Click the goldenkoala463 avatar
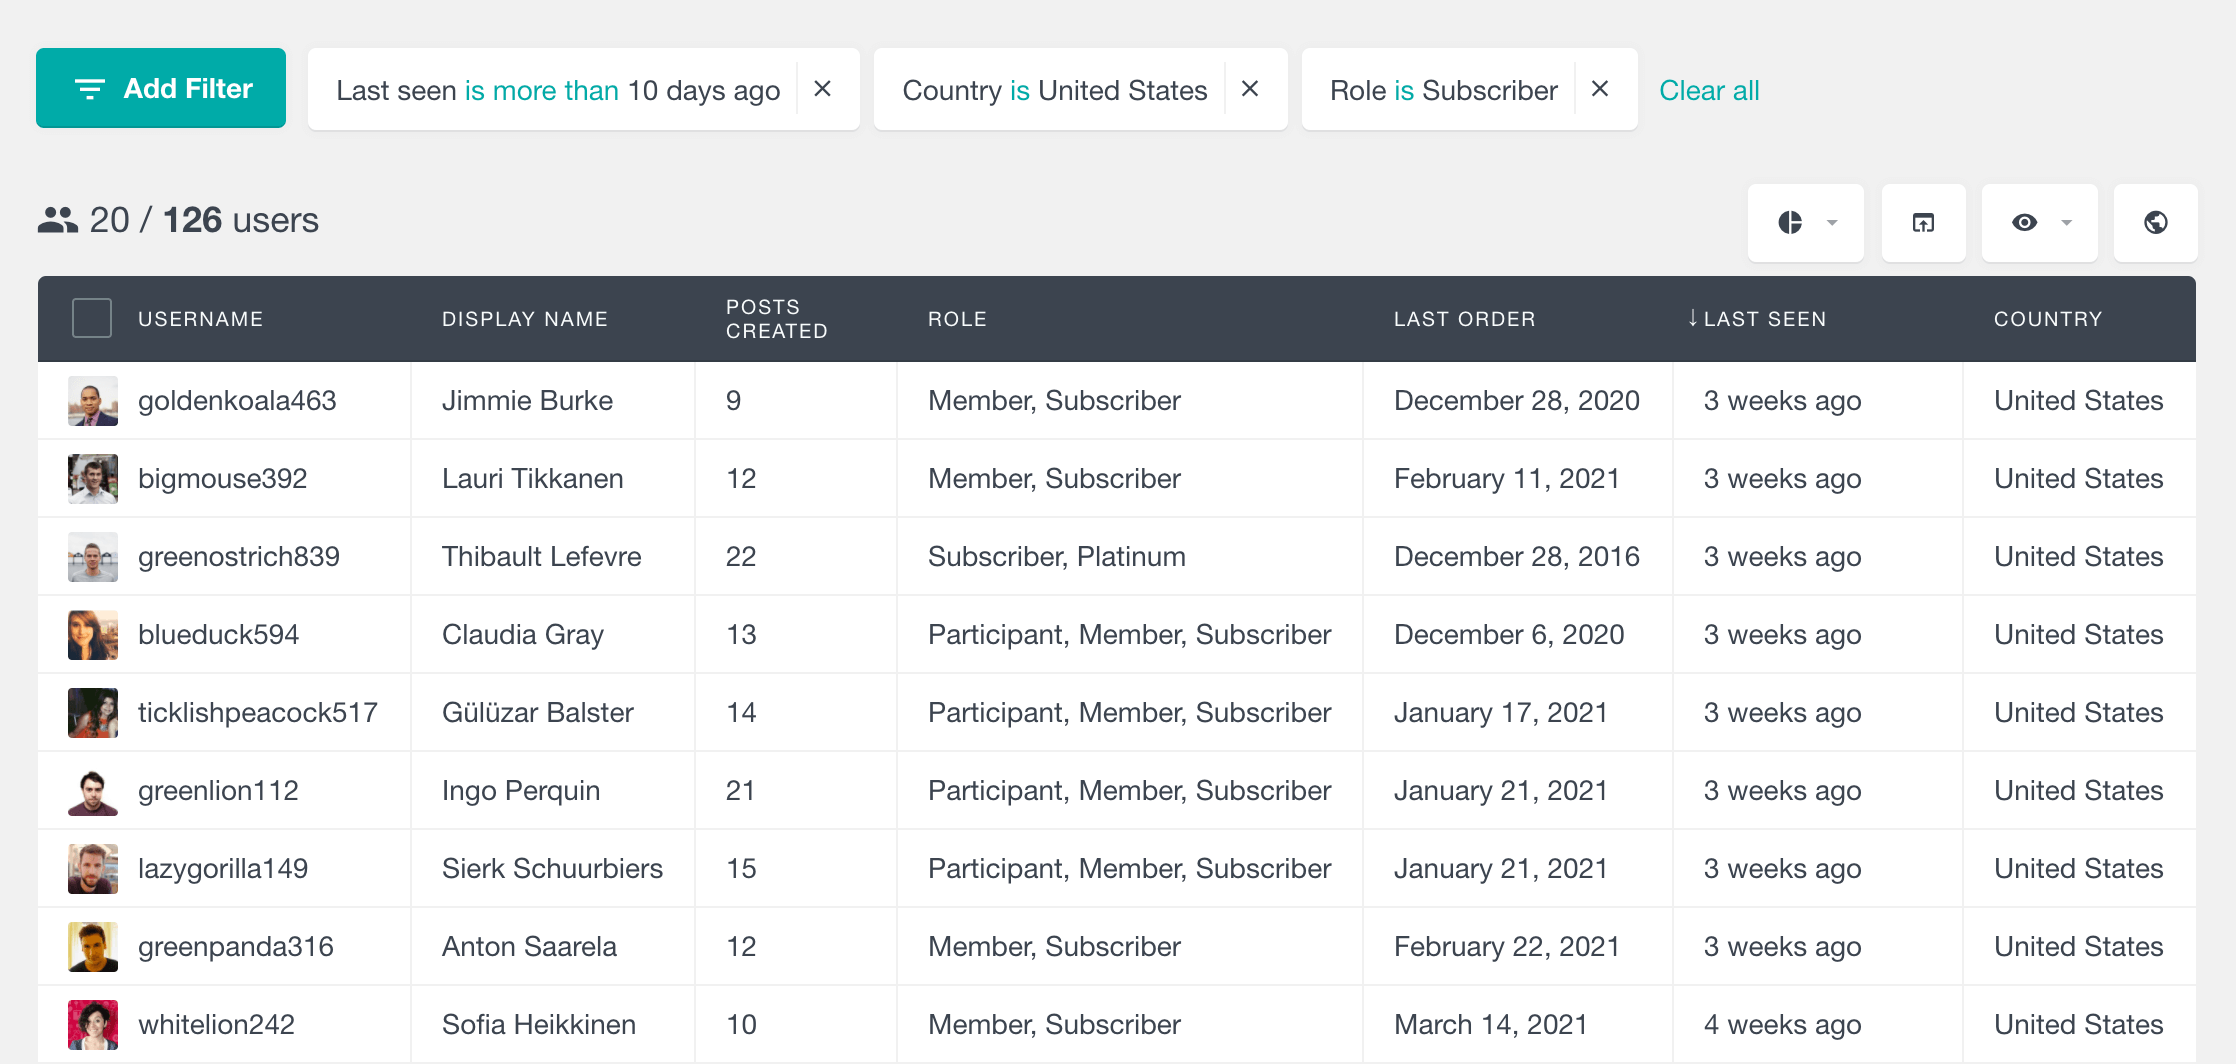This screenshot has height=1064, width=2236. (93, 401)
